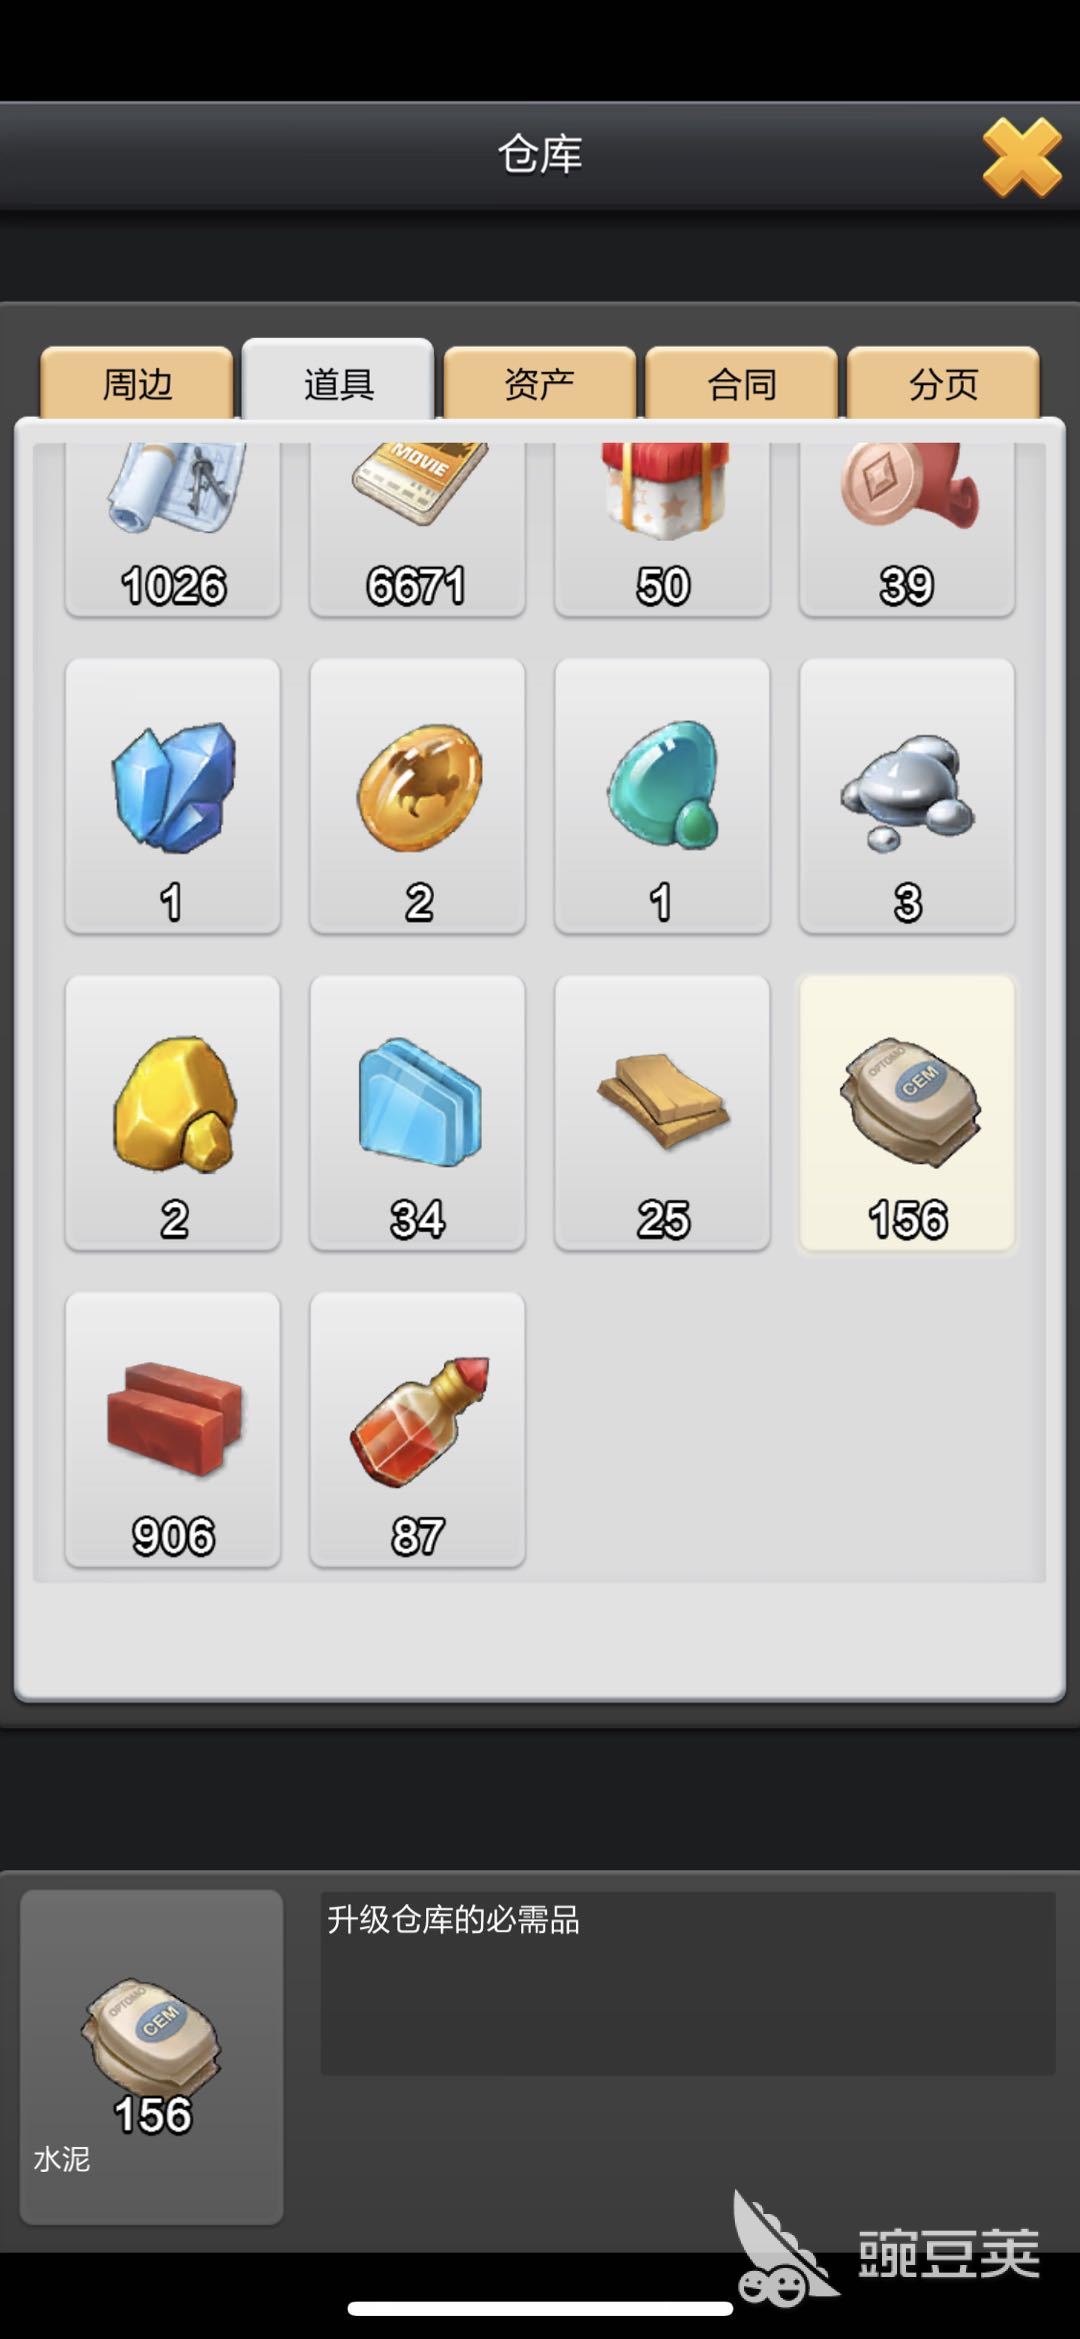This screenshot has height=2339, width=1080.
Task: Select the gold horse coin item
Action: click(x=417, y=796)
